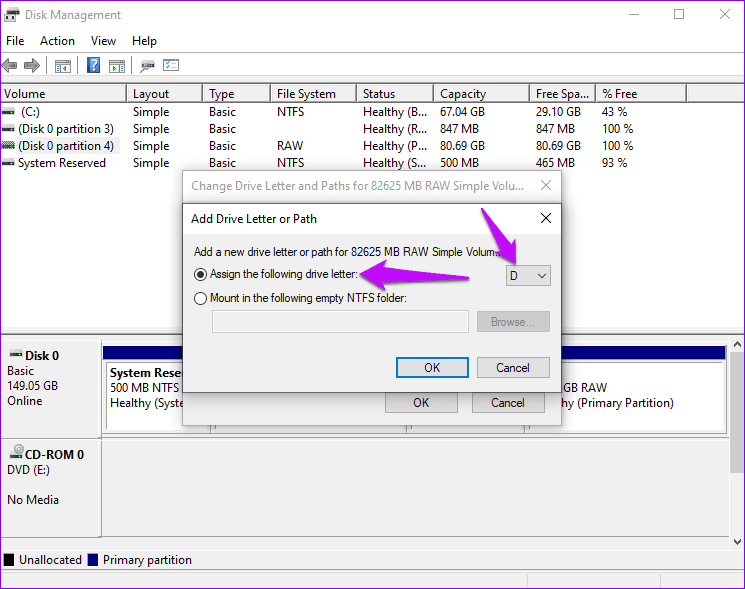
Task: Click the Forward arrow toolbar icon
Action: (x=32, y=66)
